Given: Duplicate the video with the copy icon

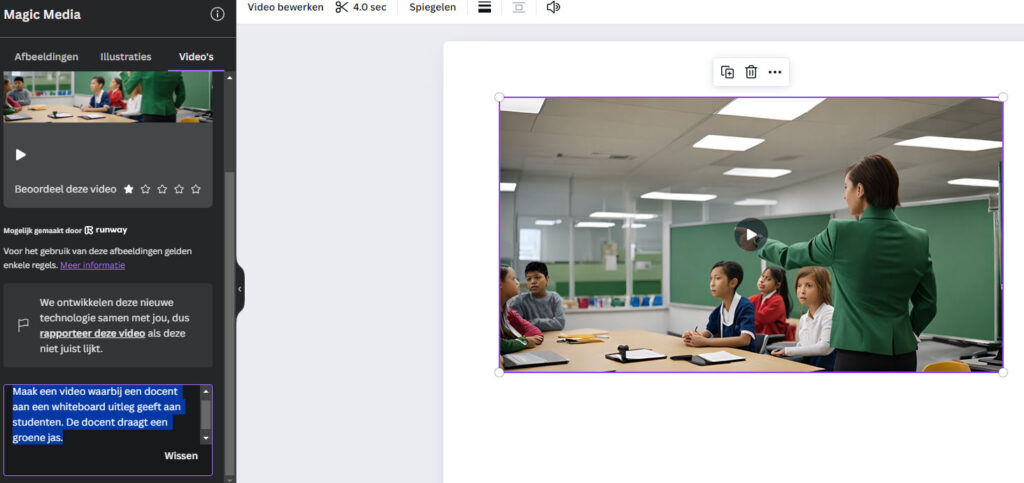Looking at the screenshot, I should [x=728, y=72].
